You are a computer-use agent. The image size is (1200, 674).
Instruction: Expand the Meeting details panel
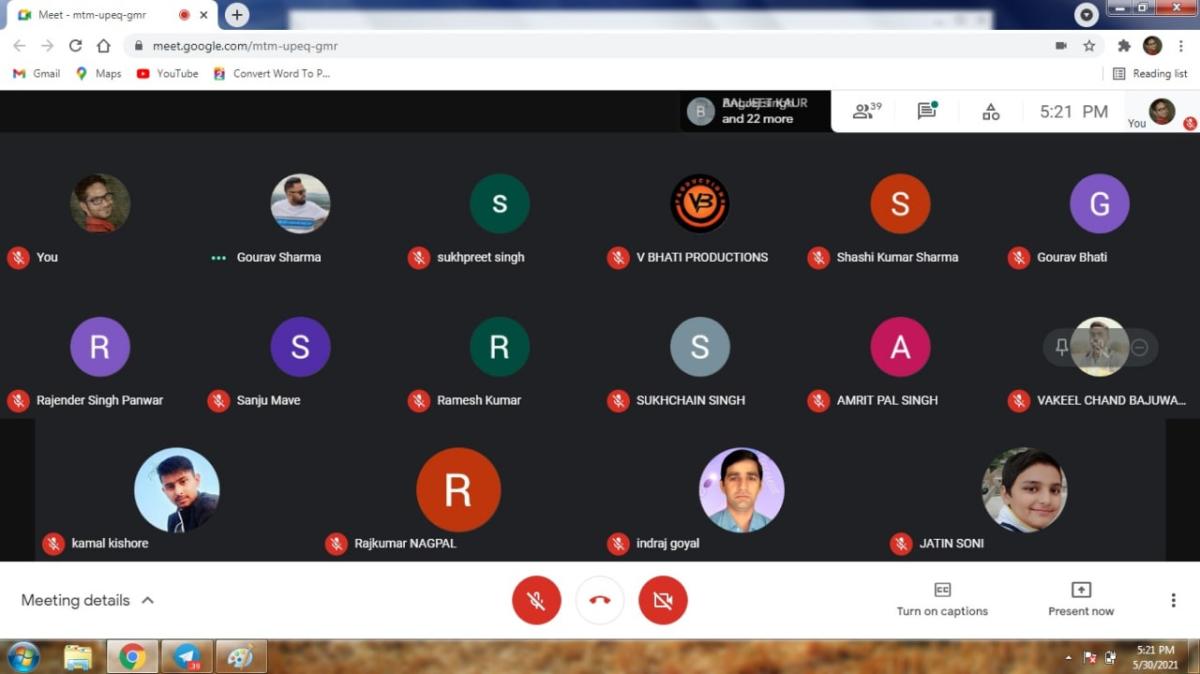(88, 600)
